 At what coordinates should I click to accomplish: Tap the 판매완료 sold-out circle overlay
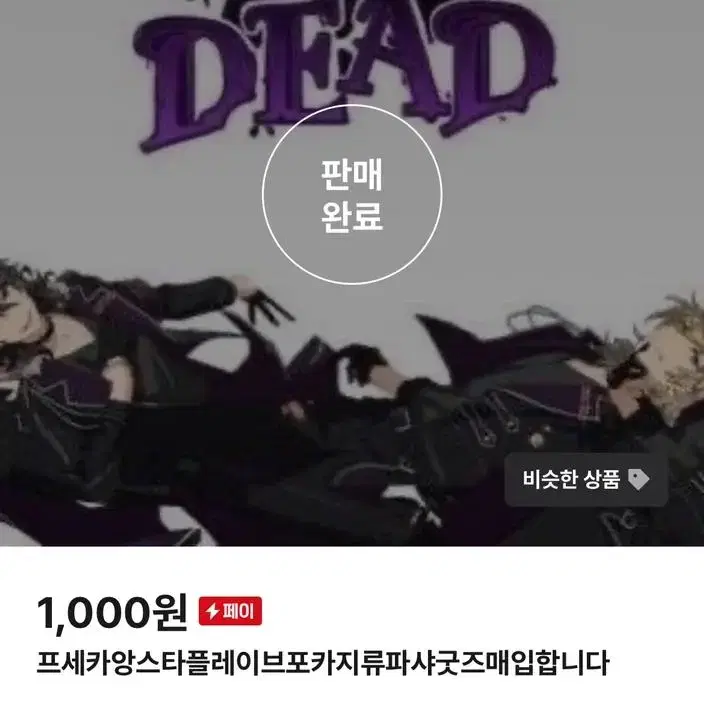tap(352, 195)
